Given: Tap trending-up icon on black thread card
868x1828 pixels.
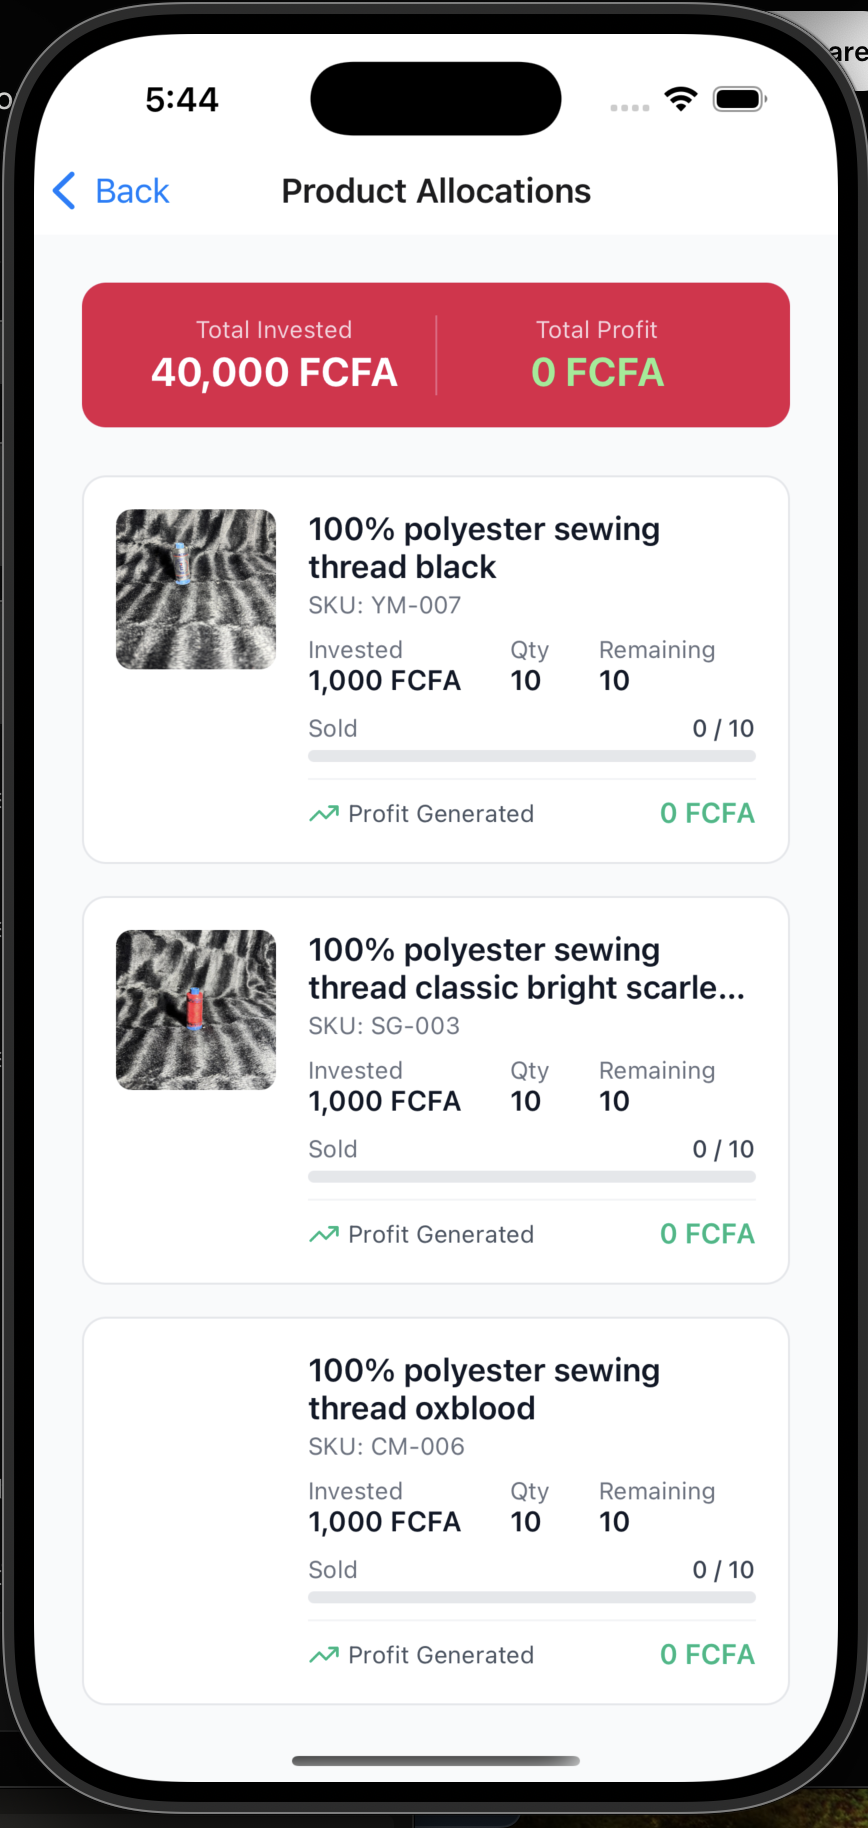Looking at the screenshot, I should (323, 814).
